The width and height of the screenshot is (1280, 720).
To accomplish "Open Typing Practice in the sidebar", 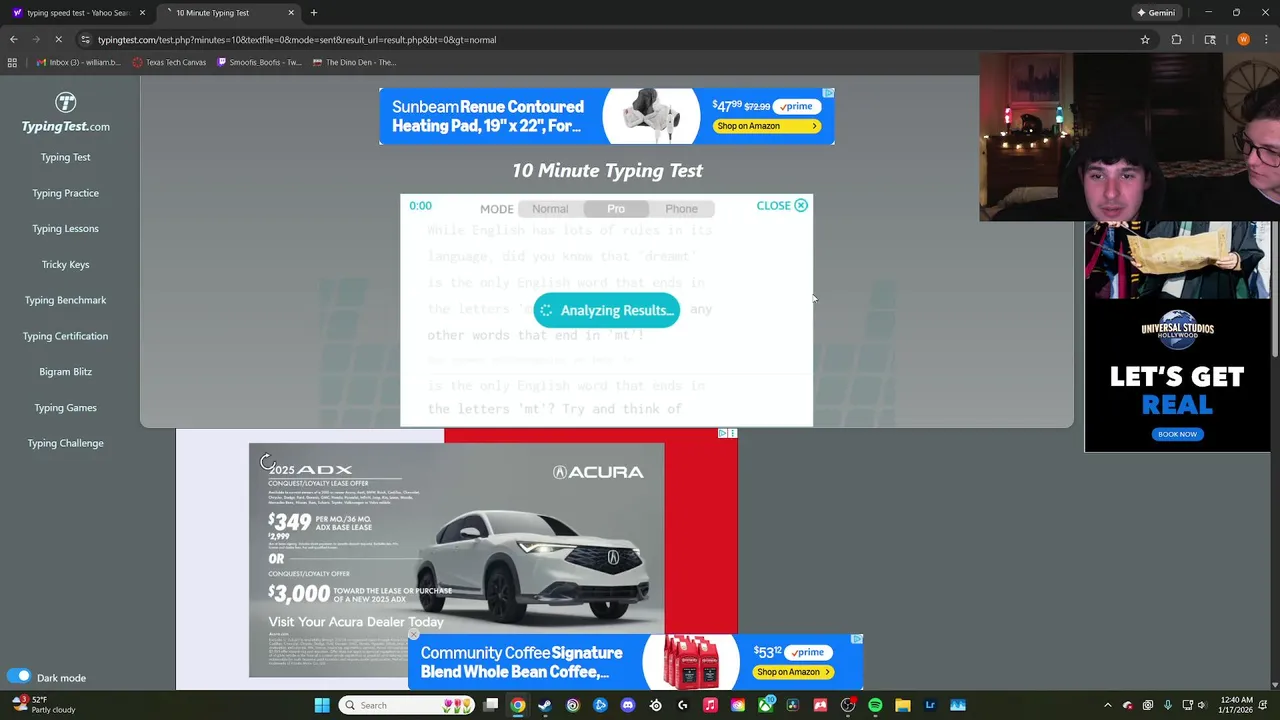I will 65,193.
